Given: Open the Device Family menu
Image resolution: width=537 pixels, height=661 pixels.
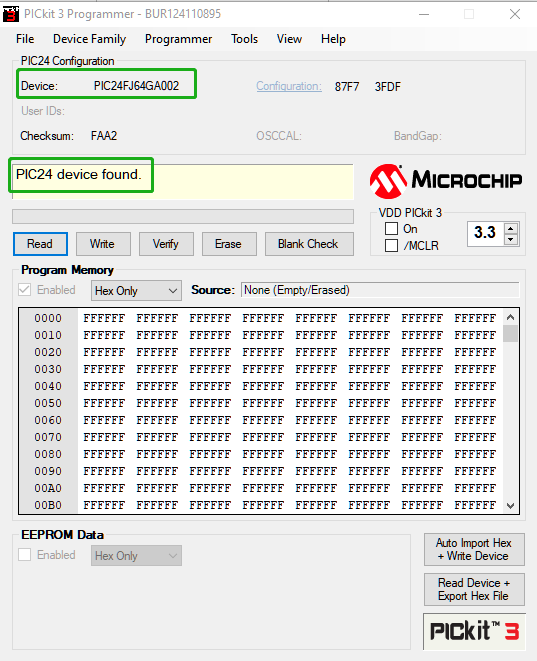Looking at the screenshot, I should coord(89,39).
